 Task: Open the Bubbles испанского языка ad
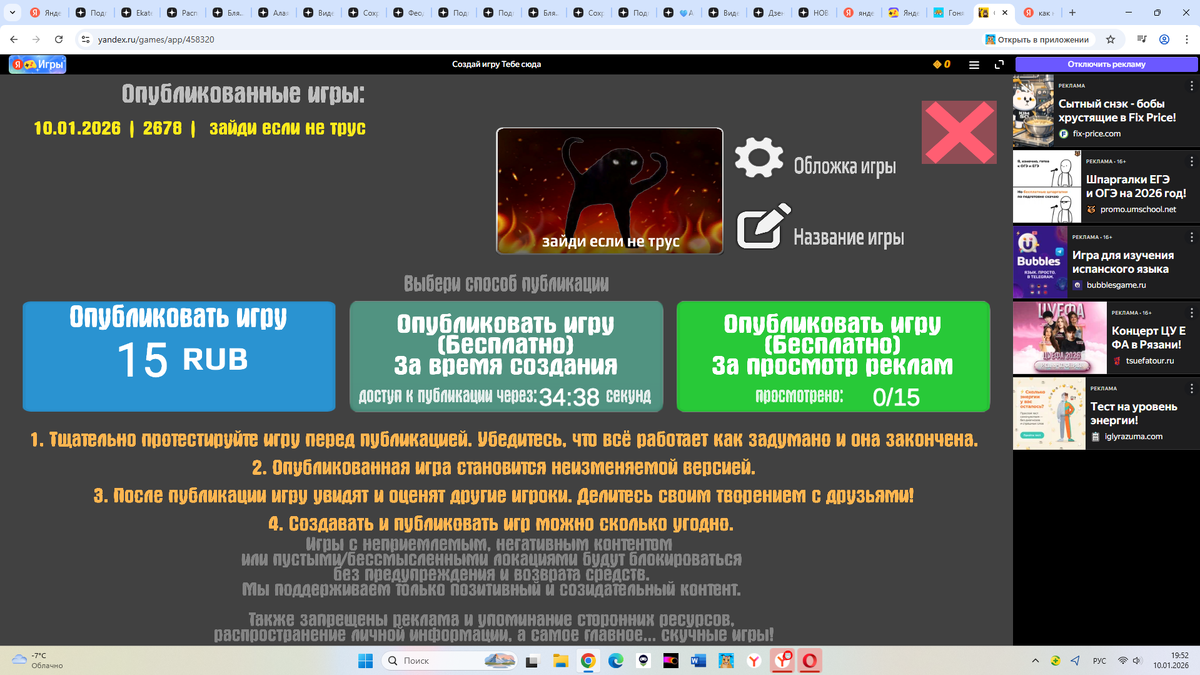tap(1105, 262)
